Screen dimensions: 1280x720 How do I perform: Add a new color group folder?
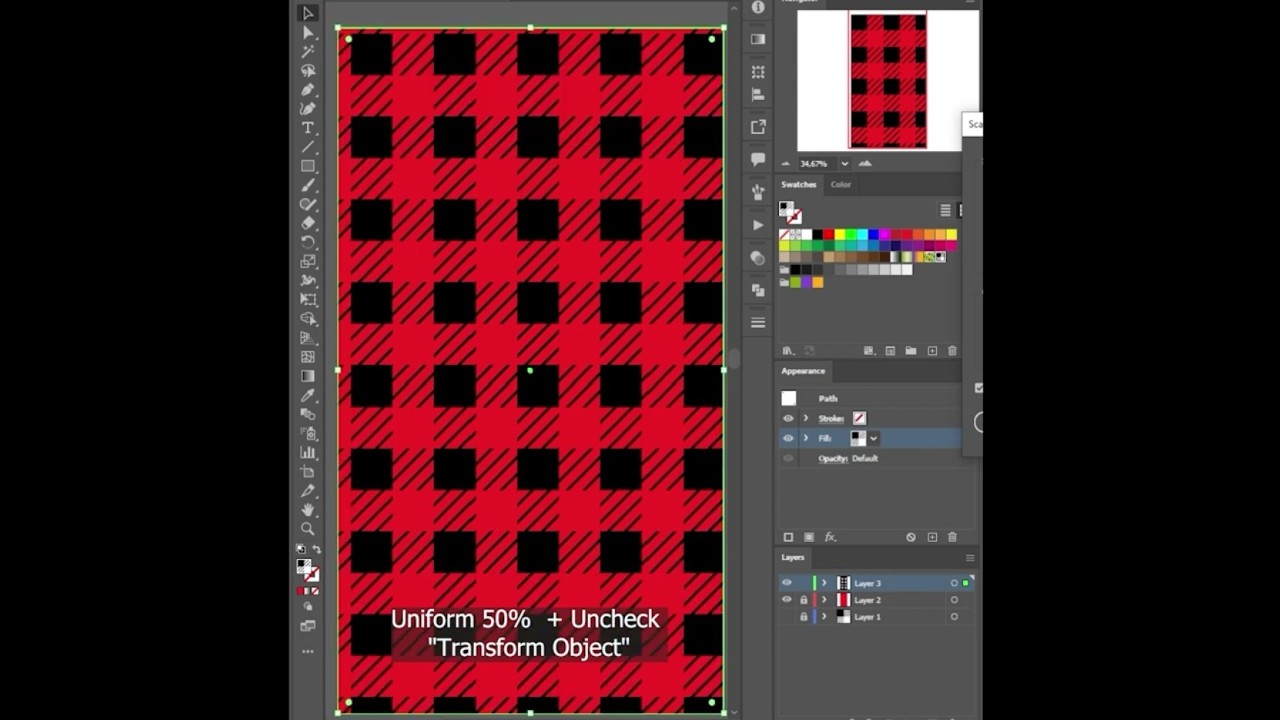pyautogui.click(x=910, y=351)
